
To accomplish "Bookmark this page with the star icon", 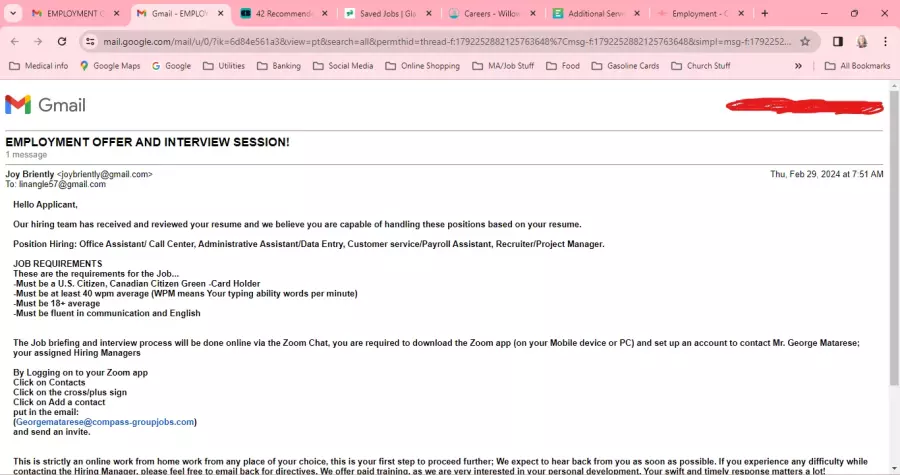I will (805, 41).
